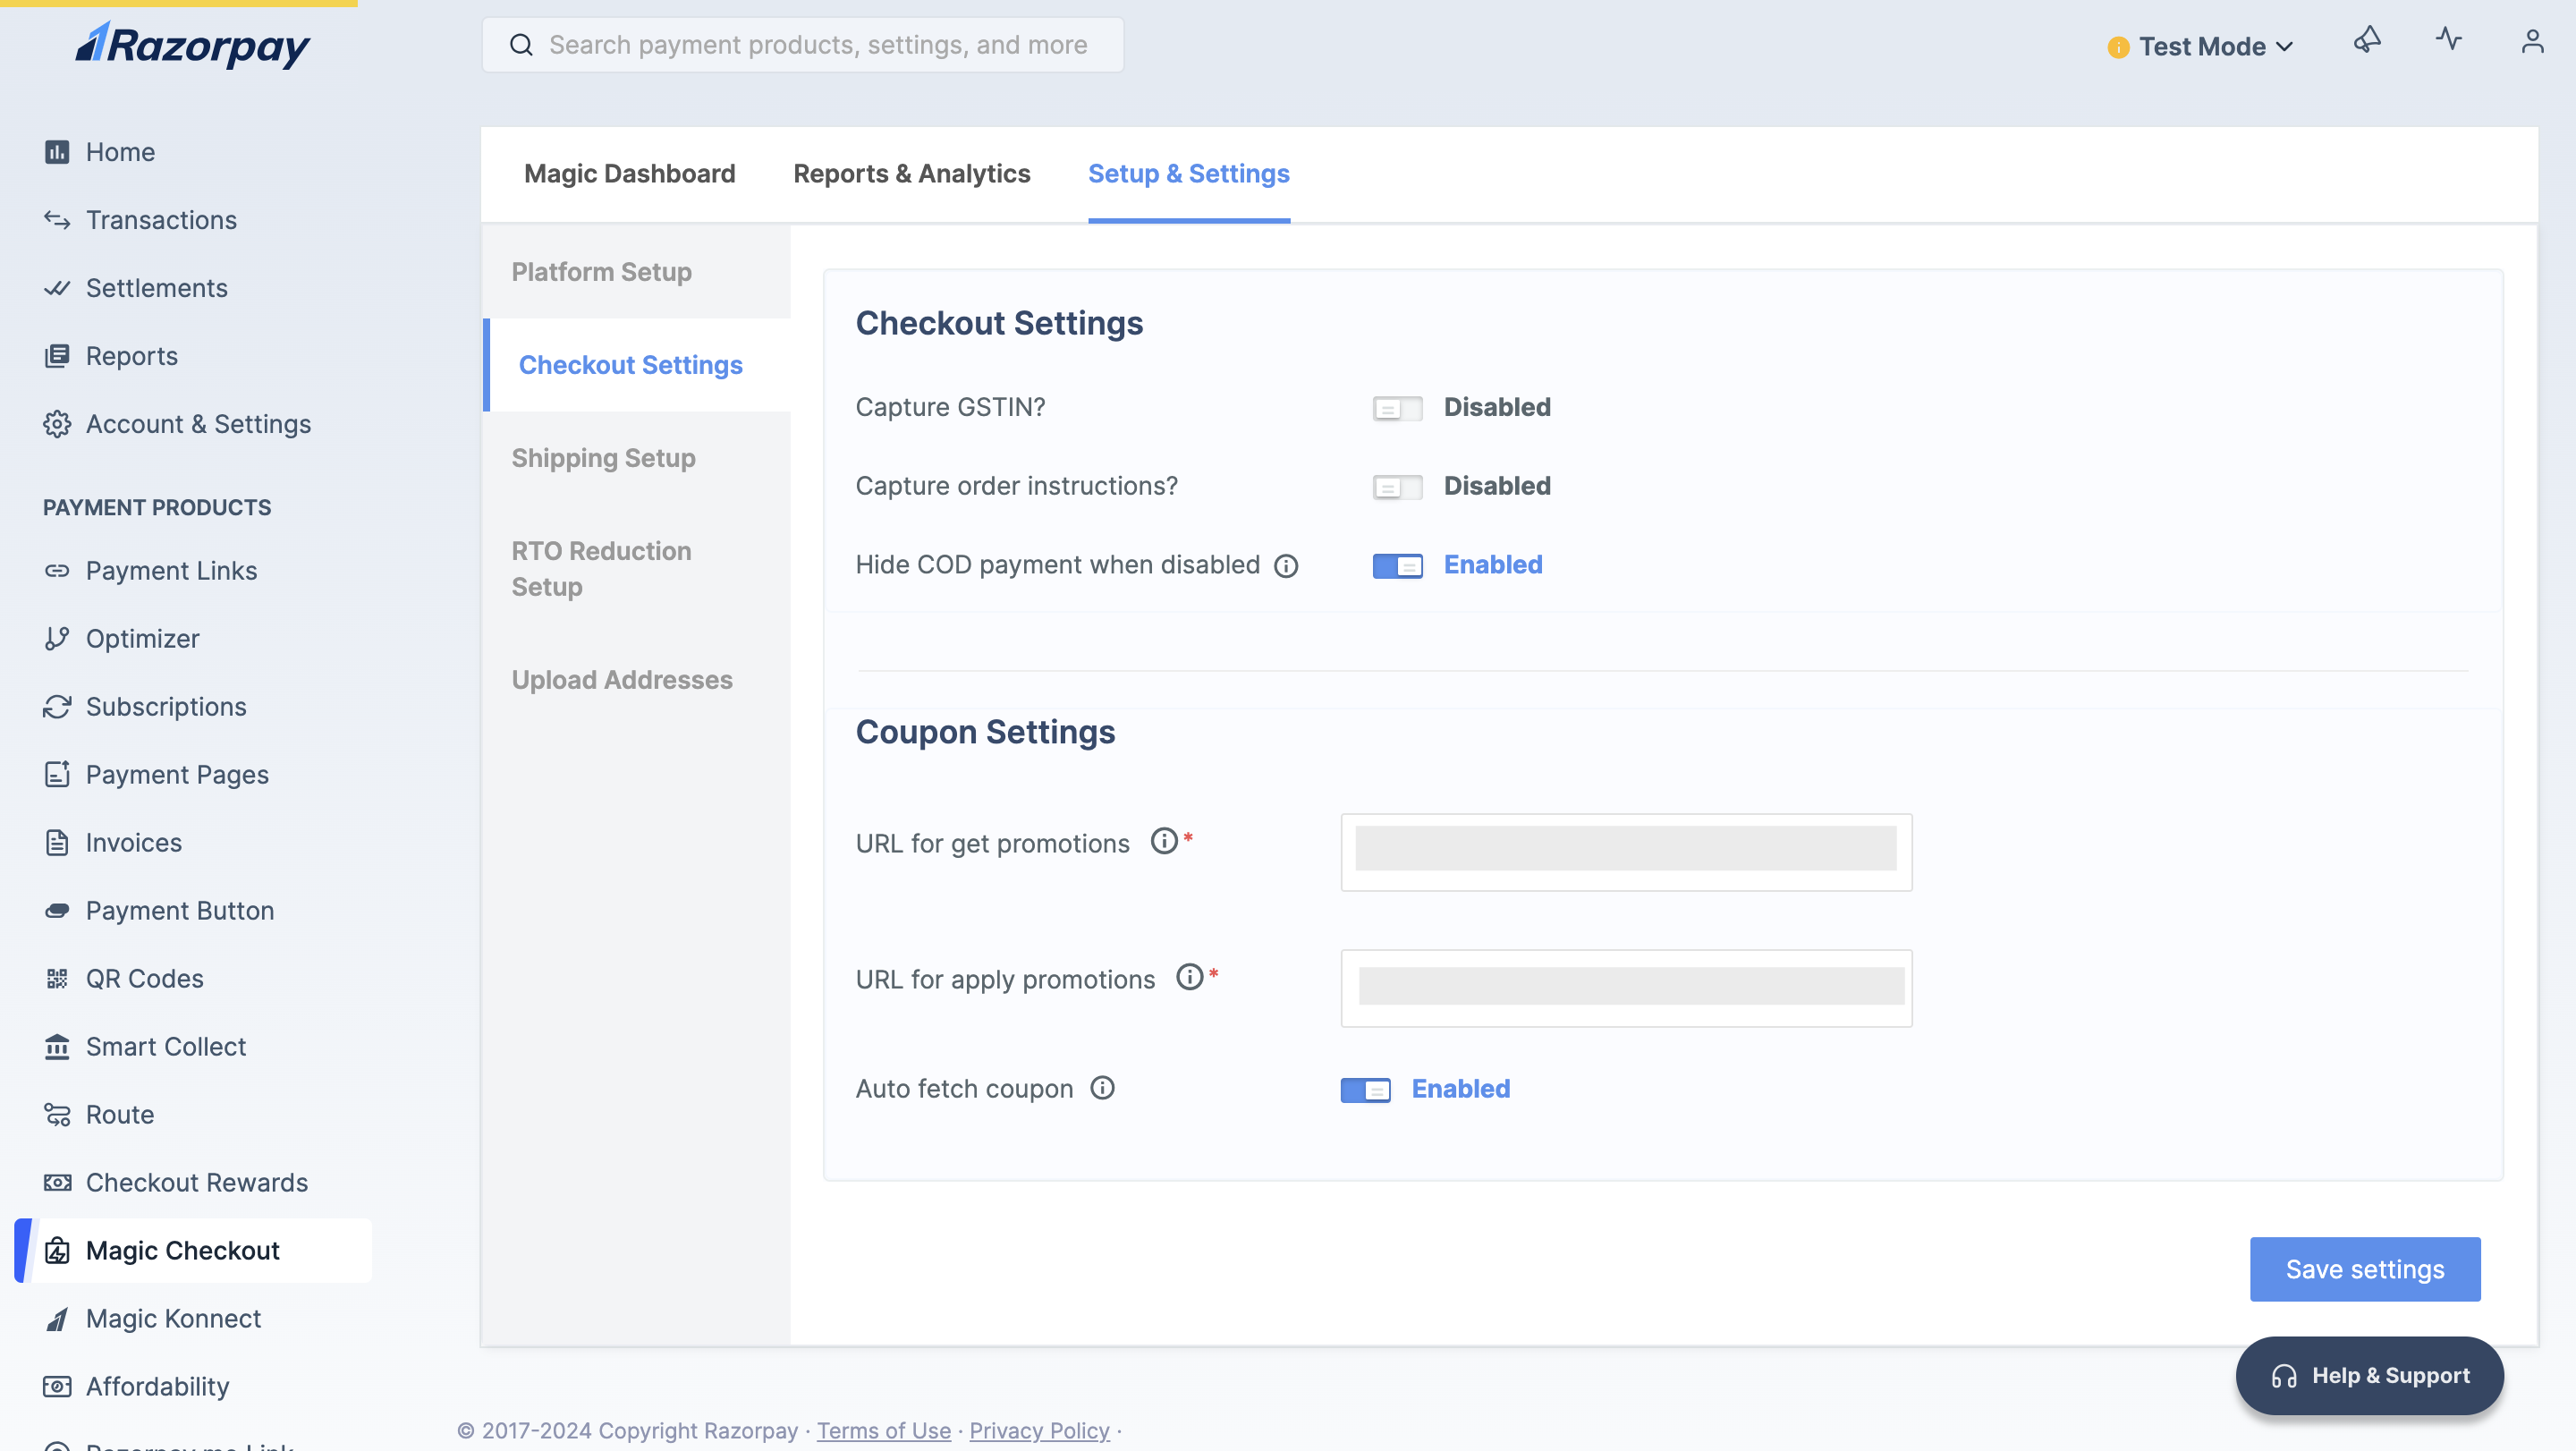The image size is (2576, 1451).
Task: Click info icon beside Hide COD payment
Action: (x=1286, y=566)
